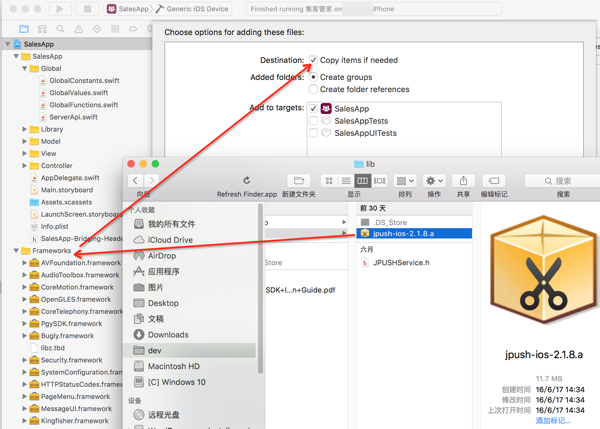Toggle SalesApp target checkbox
The image size is (600, 429).
tap(313, 109)
